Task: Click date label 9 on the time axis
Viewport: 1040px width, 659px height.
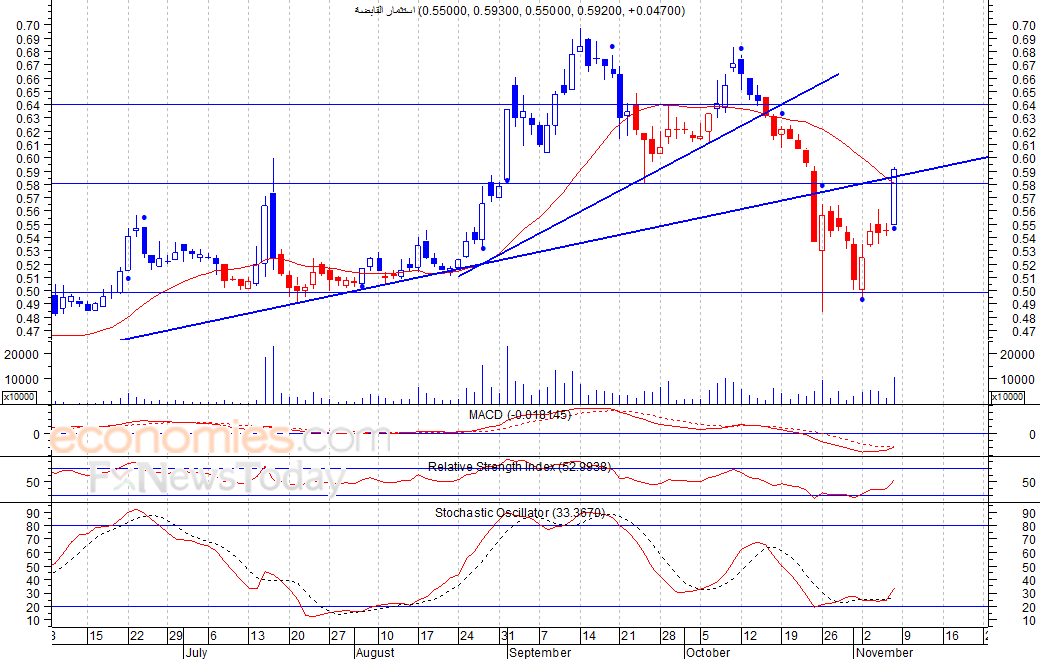Action: pos(907,636)
